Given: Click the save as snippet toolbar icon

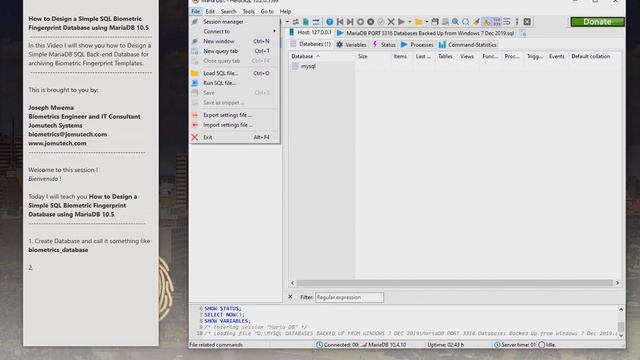Looking at the screenshot, I should [445, 22].
